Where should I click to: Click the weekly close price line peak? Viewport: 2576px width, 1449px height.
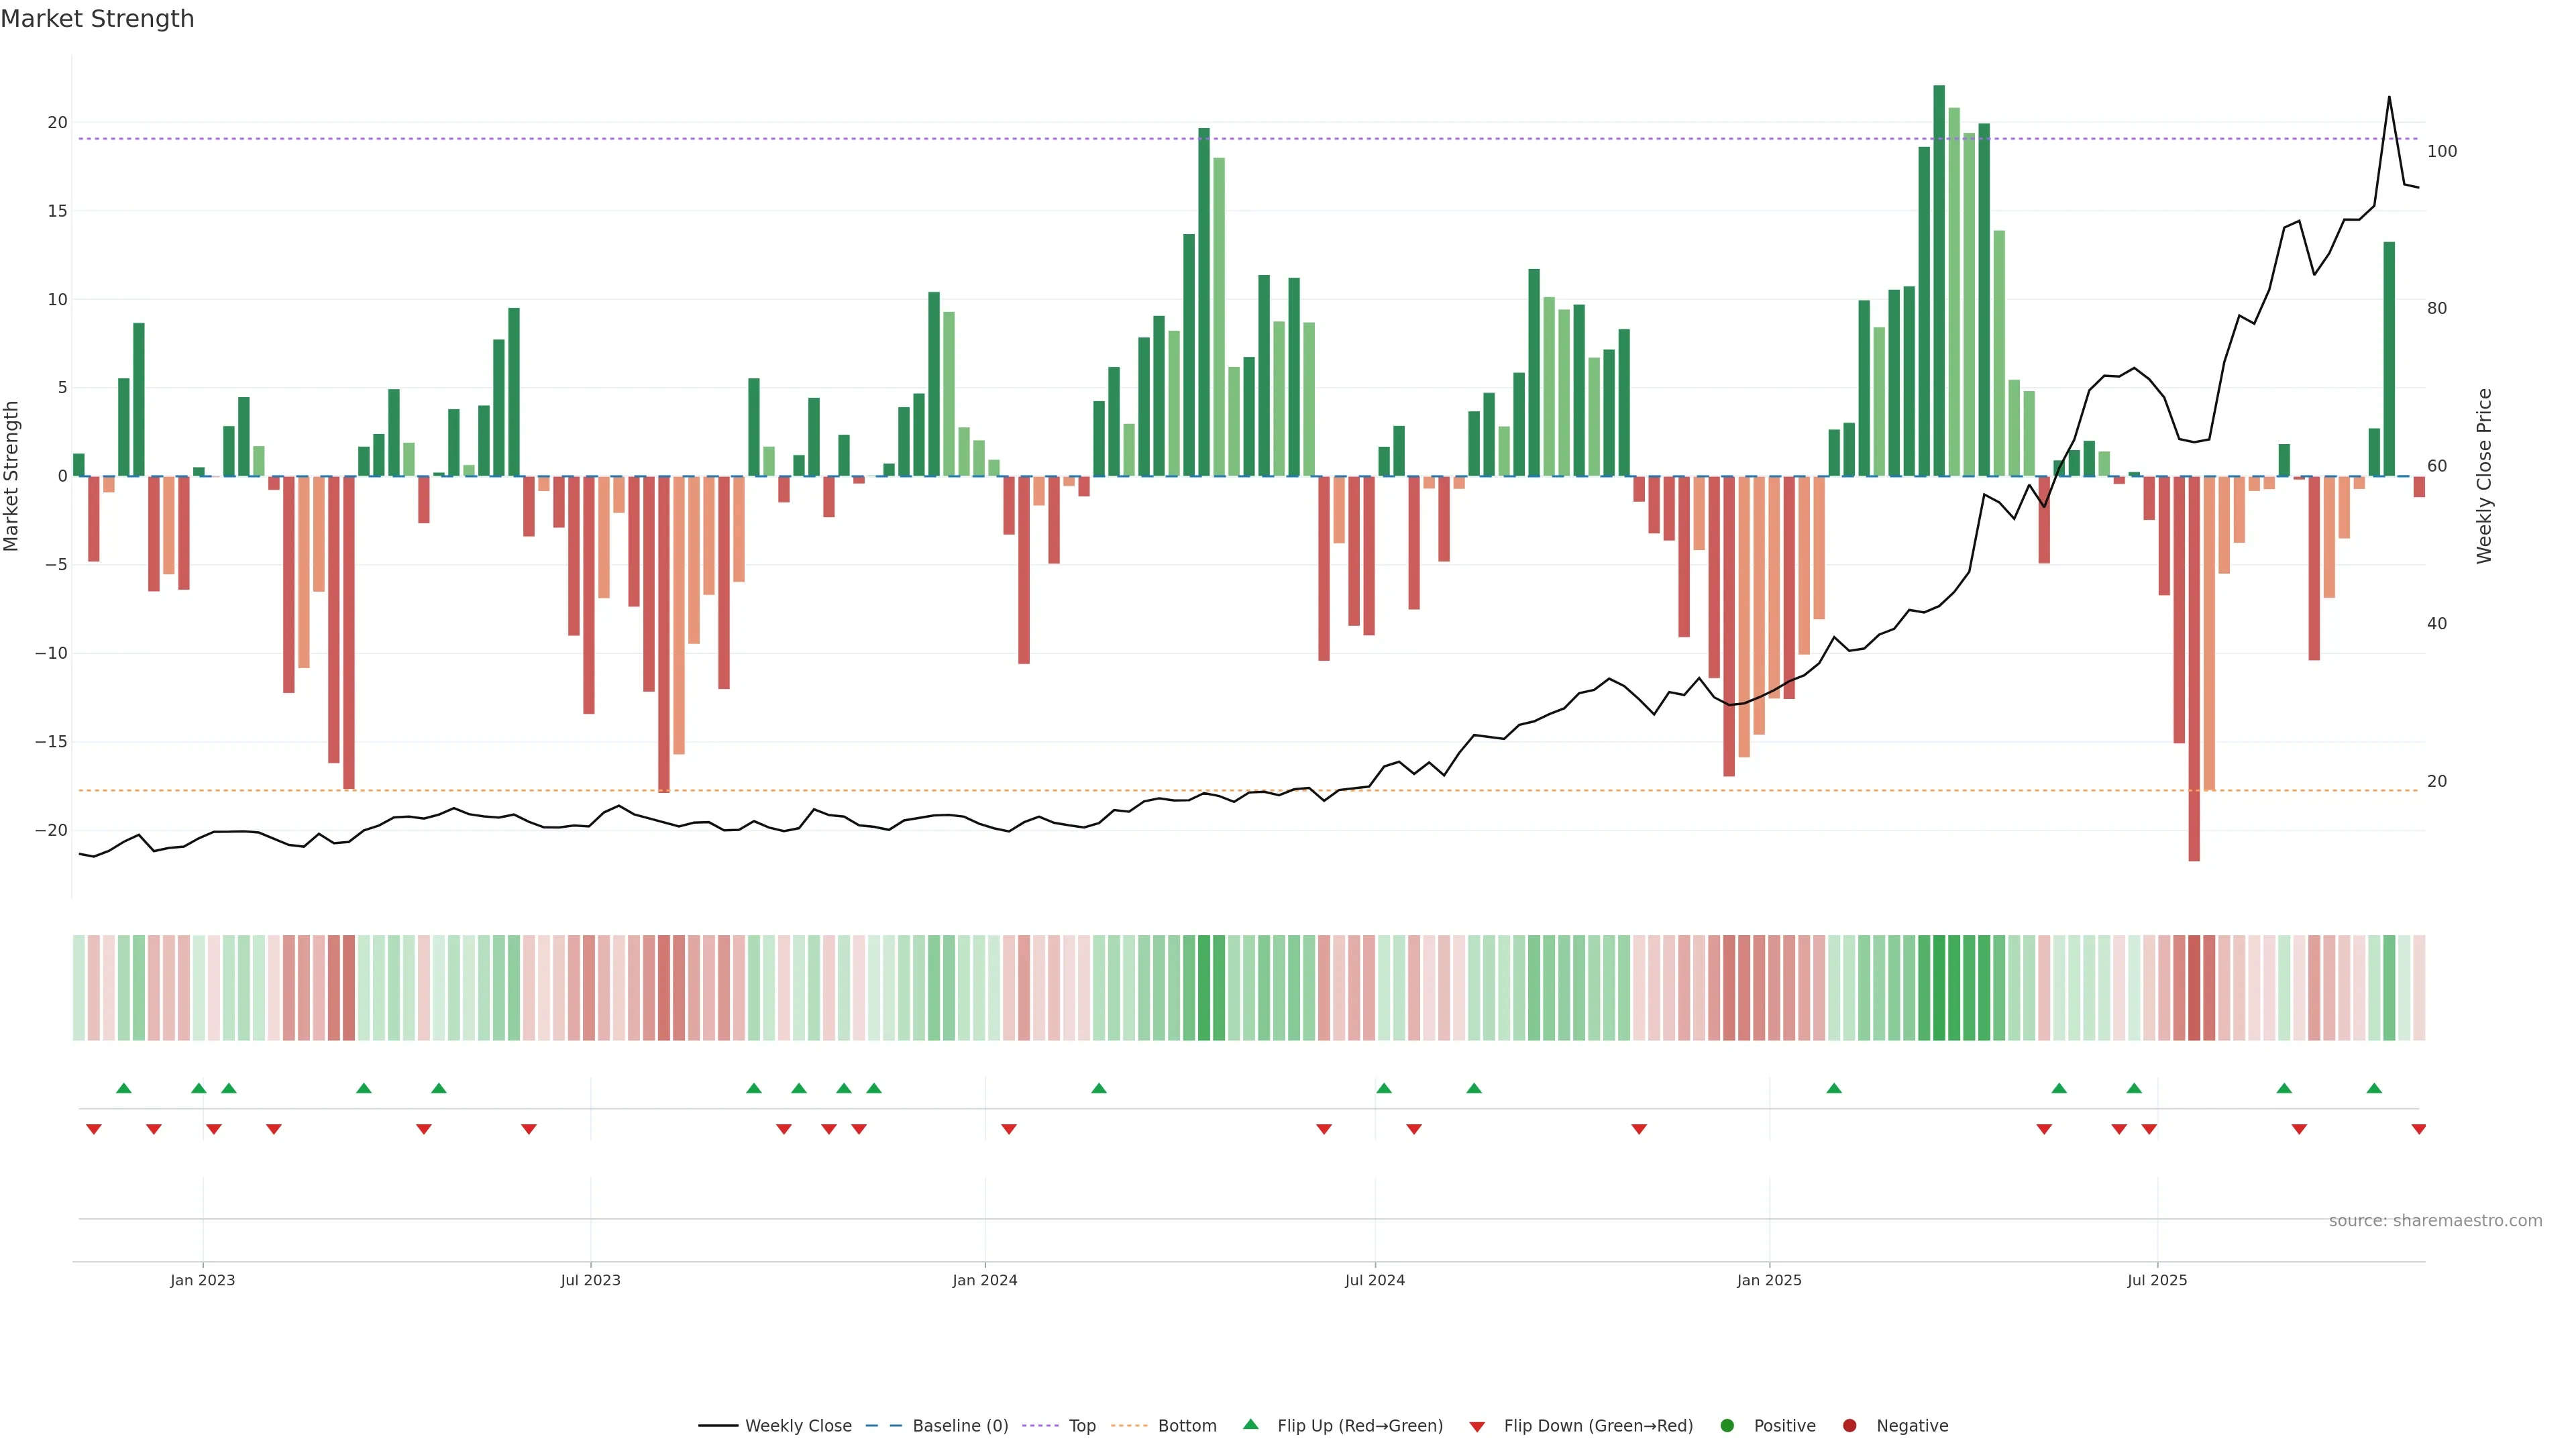click(2389, 98)
